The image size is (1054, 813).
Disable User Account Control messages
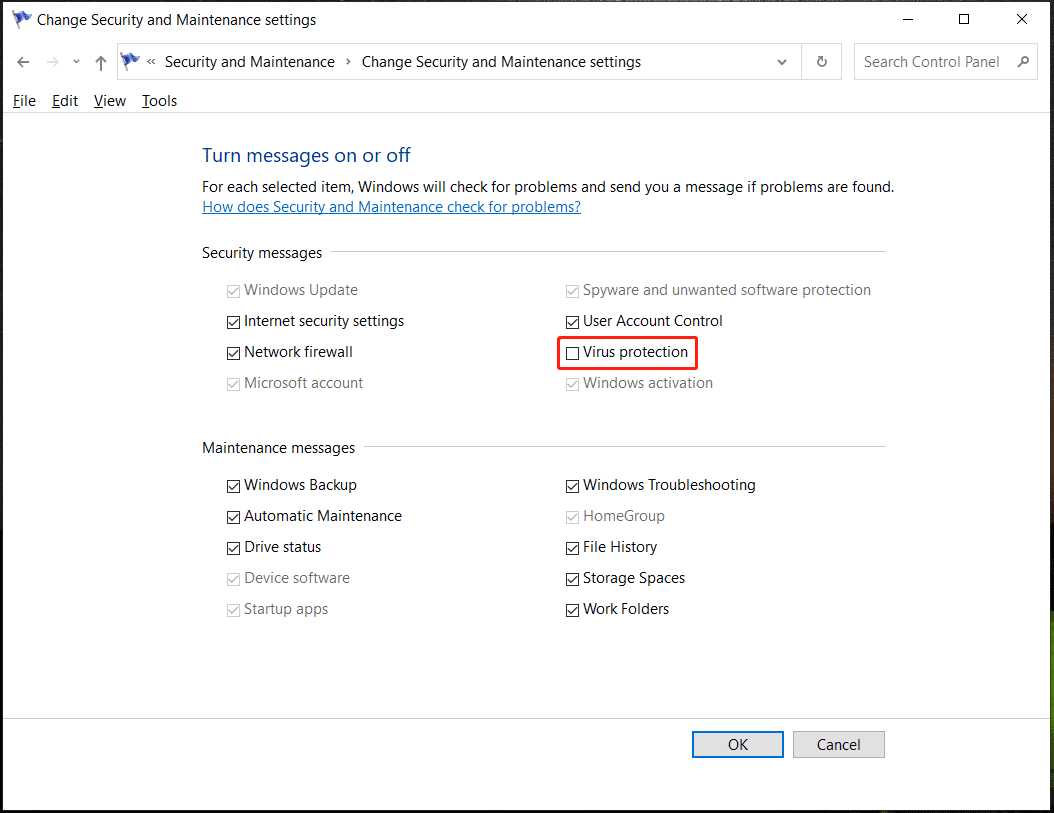pos(573,322)
